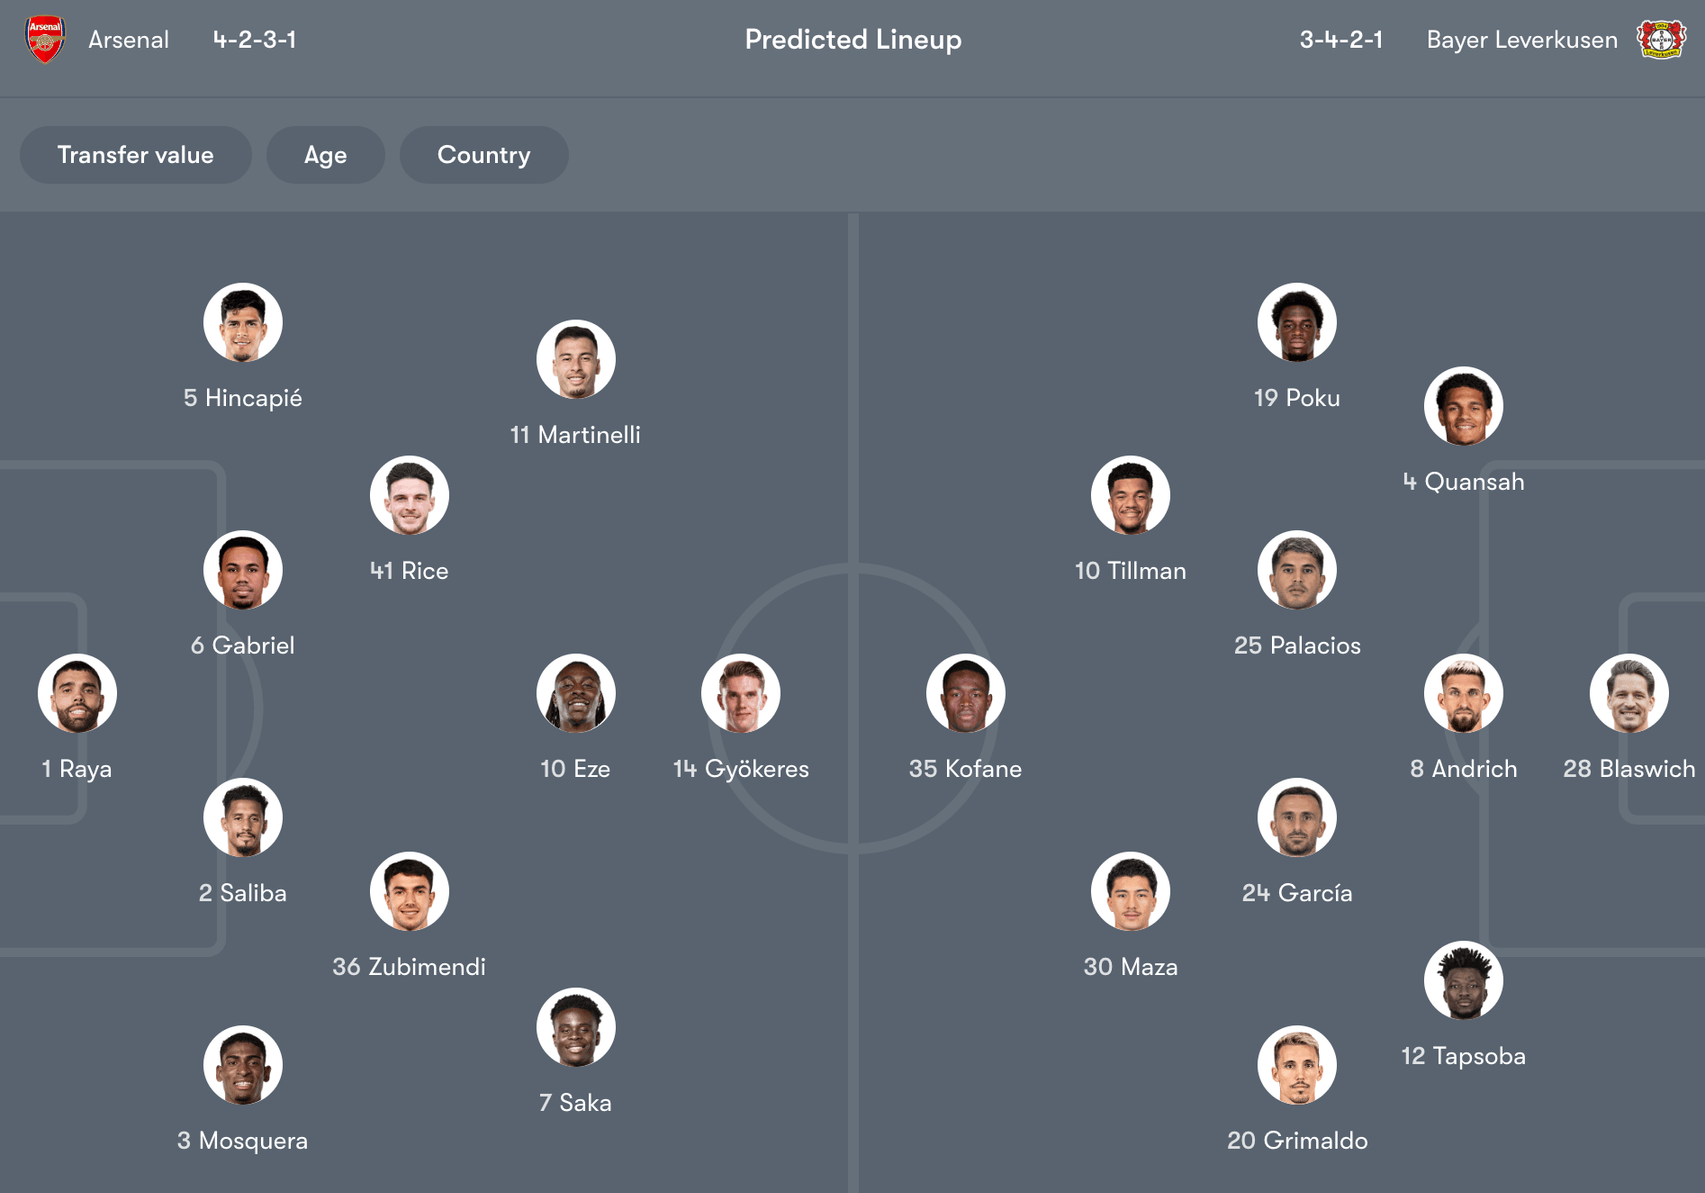Image resolution: width=1705 pixels, height=1193 pixels.
Task: Select Grimaldo's player portrait
Action: click(1297, 1065)
